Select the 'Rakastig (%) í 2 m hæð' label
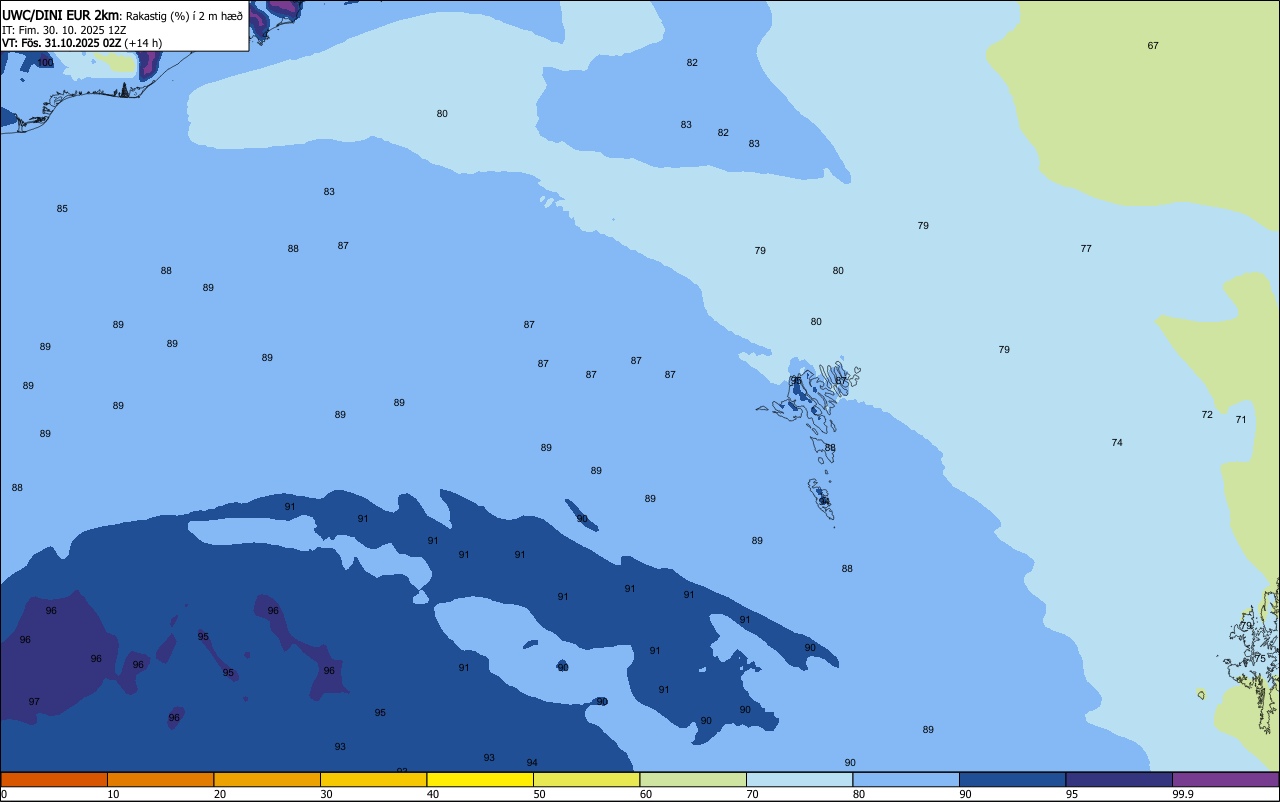This screenshot has width=1280, height=802. tap(184, 16)
